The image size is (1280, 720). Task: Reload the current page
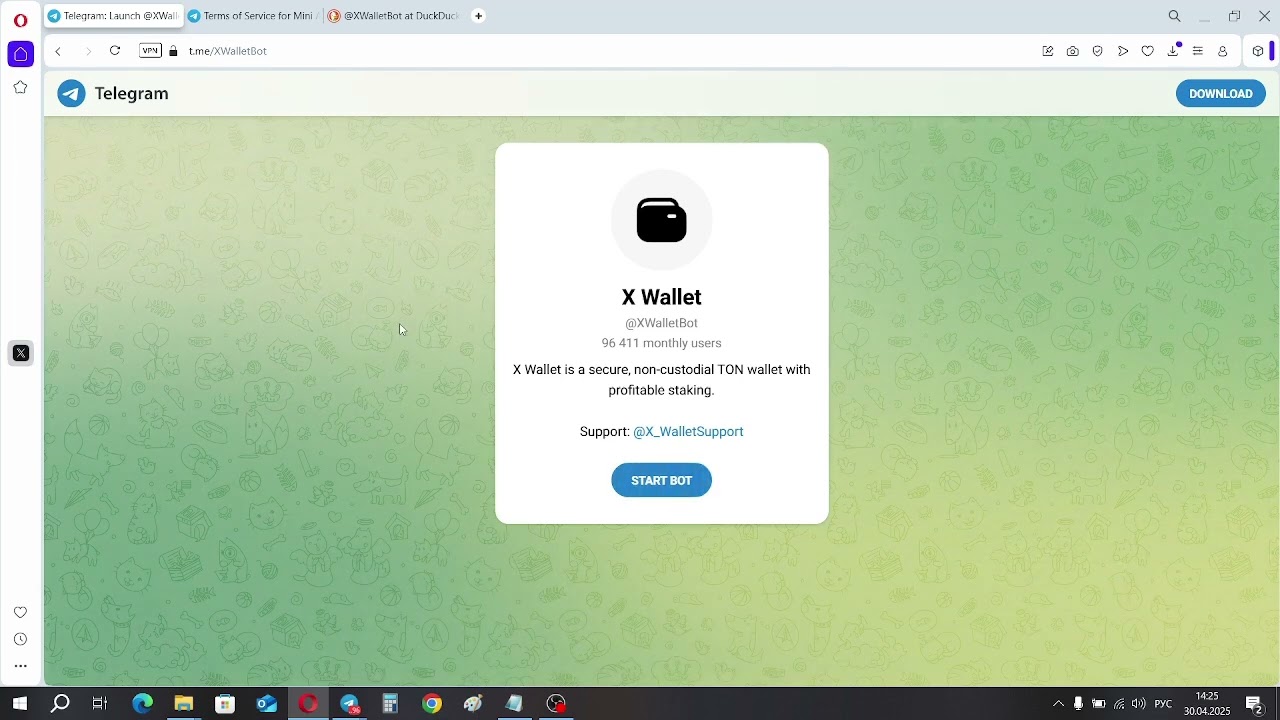[115, 51]
